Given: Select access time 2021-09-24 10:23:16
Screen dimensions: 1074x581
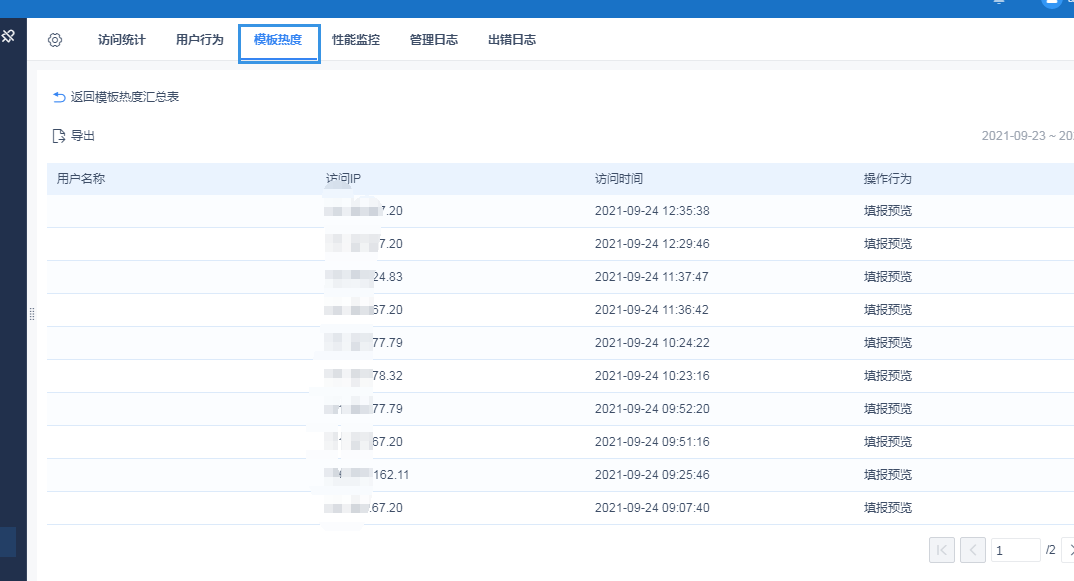Looking at the screenshot, I should [x=652, y=375].
